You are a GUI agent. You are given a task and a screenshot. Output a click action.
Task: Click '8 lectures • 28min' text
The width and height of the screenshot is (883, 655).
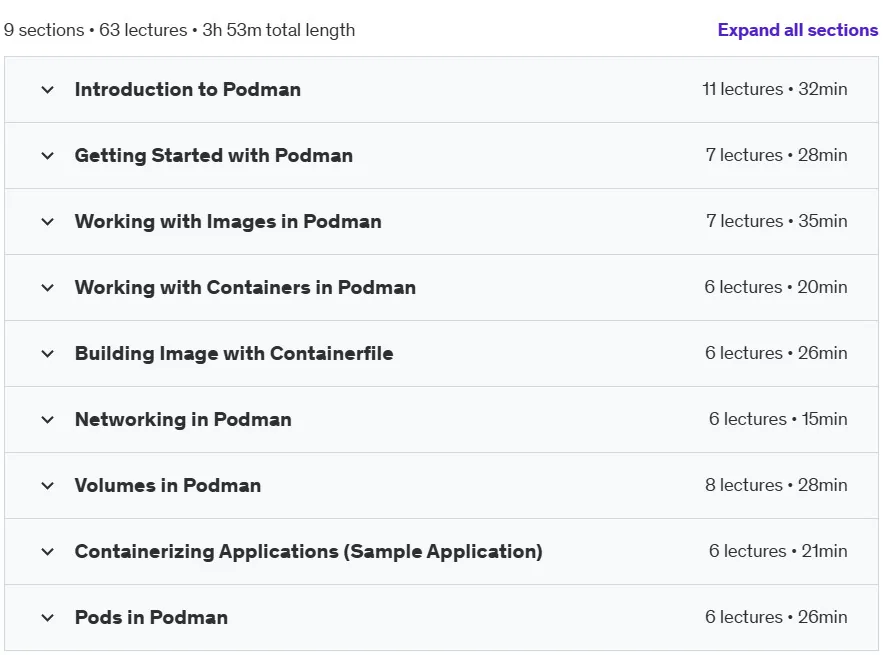[x=776, y=484]
